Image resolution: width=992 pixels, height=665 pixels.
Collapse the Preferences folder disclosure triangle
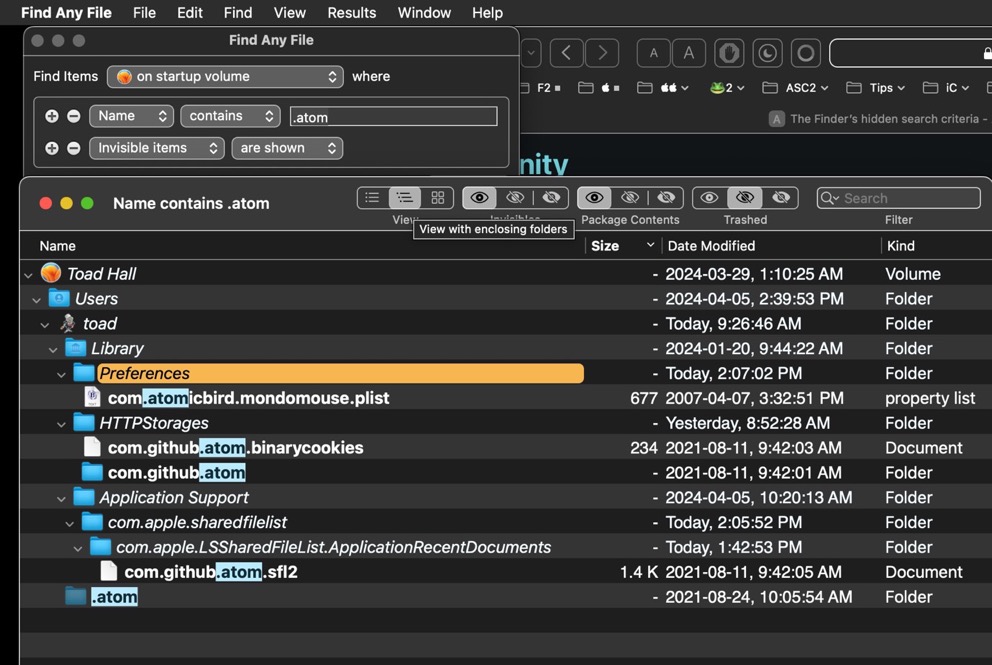click(x=62, y=374)
